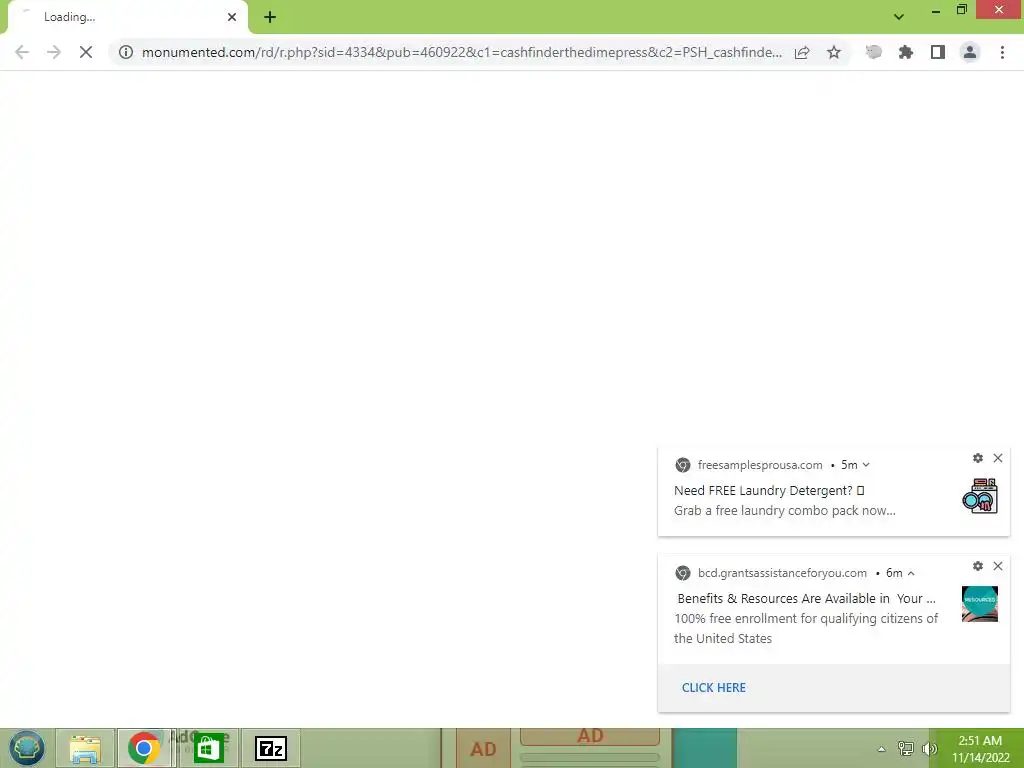This screenshot has width=1024, height=768.
Task: Click the Resources notification thumbnail
Action: [x=980, y=603]
